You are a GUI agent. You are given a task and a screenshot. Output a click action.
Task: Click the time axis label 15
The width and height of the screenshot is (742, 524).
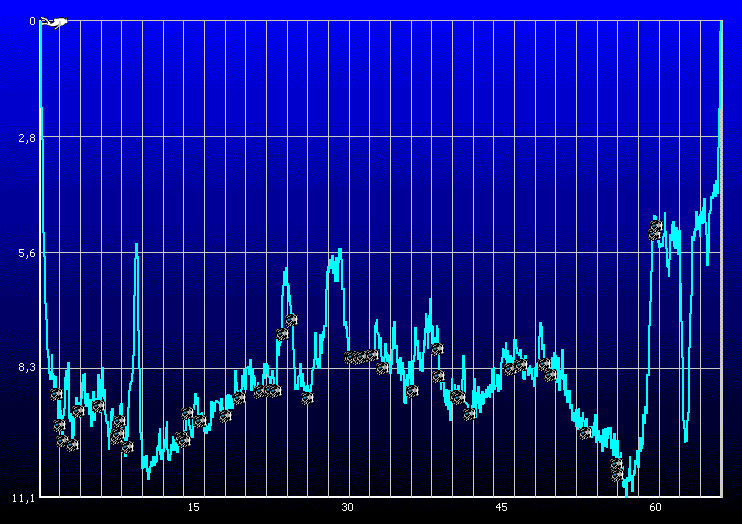[x=194, y=507]
